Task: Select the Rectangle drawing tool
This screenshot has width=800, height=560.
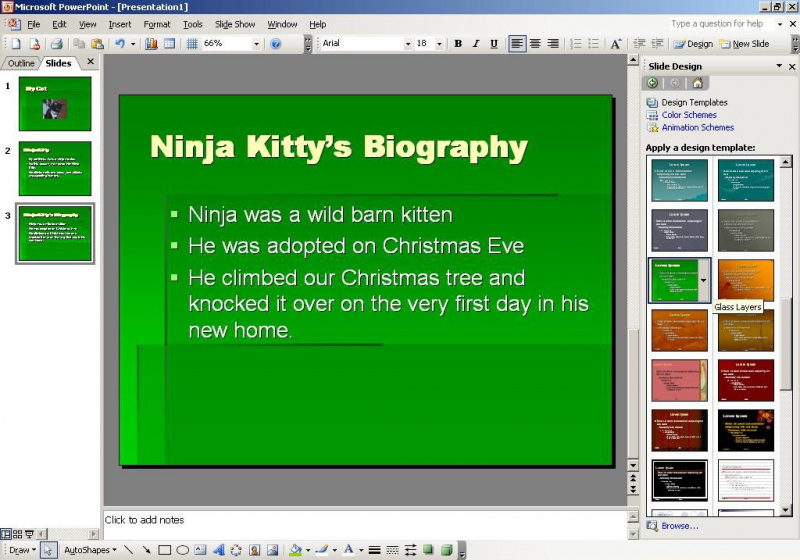Action: (x=164, y=550)
